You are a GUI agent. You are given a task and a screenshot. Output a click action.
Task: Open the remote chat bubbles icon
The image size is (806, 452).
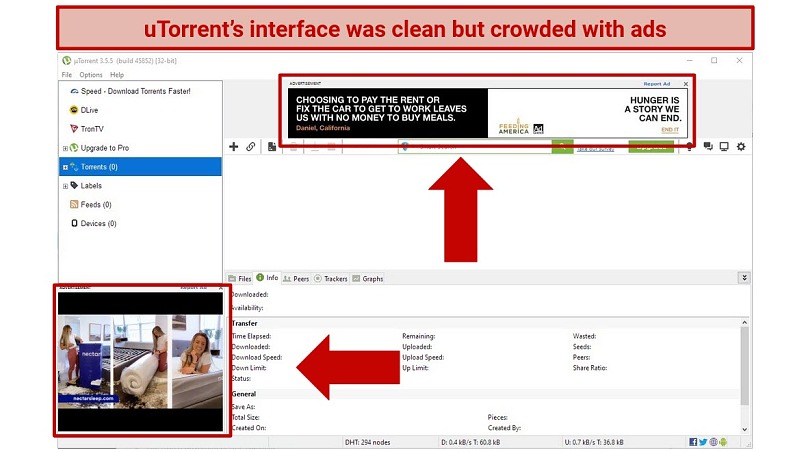click(x=708, y=147)
